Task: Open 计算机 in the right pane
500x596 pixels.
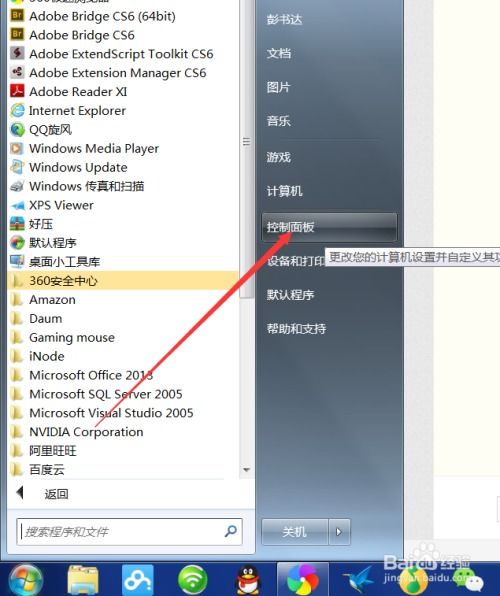Action: pyautogui.click(x=284, y=191)
